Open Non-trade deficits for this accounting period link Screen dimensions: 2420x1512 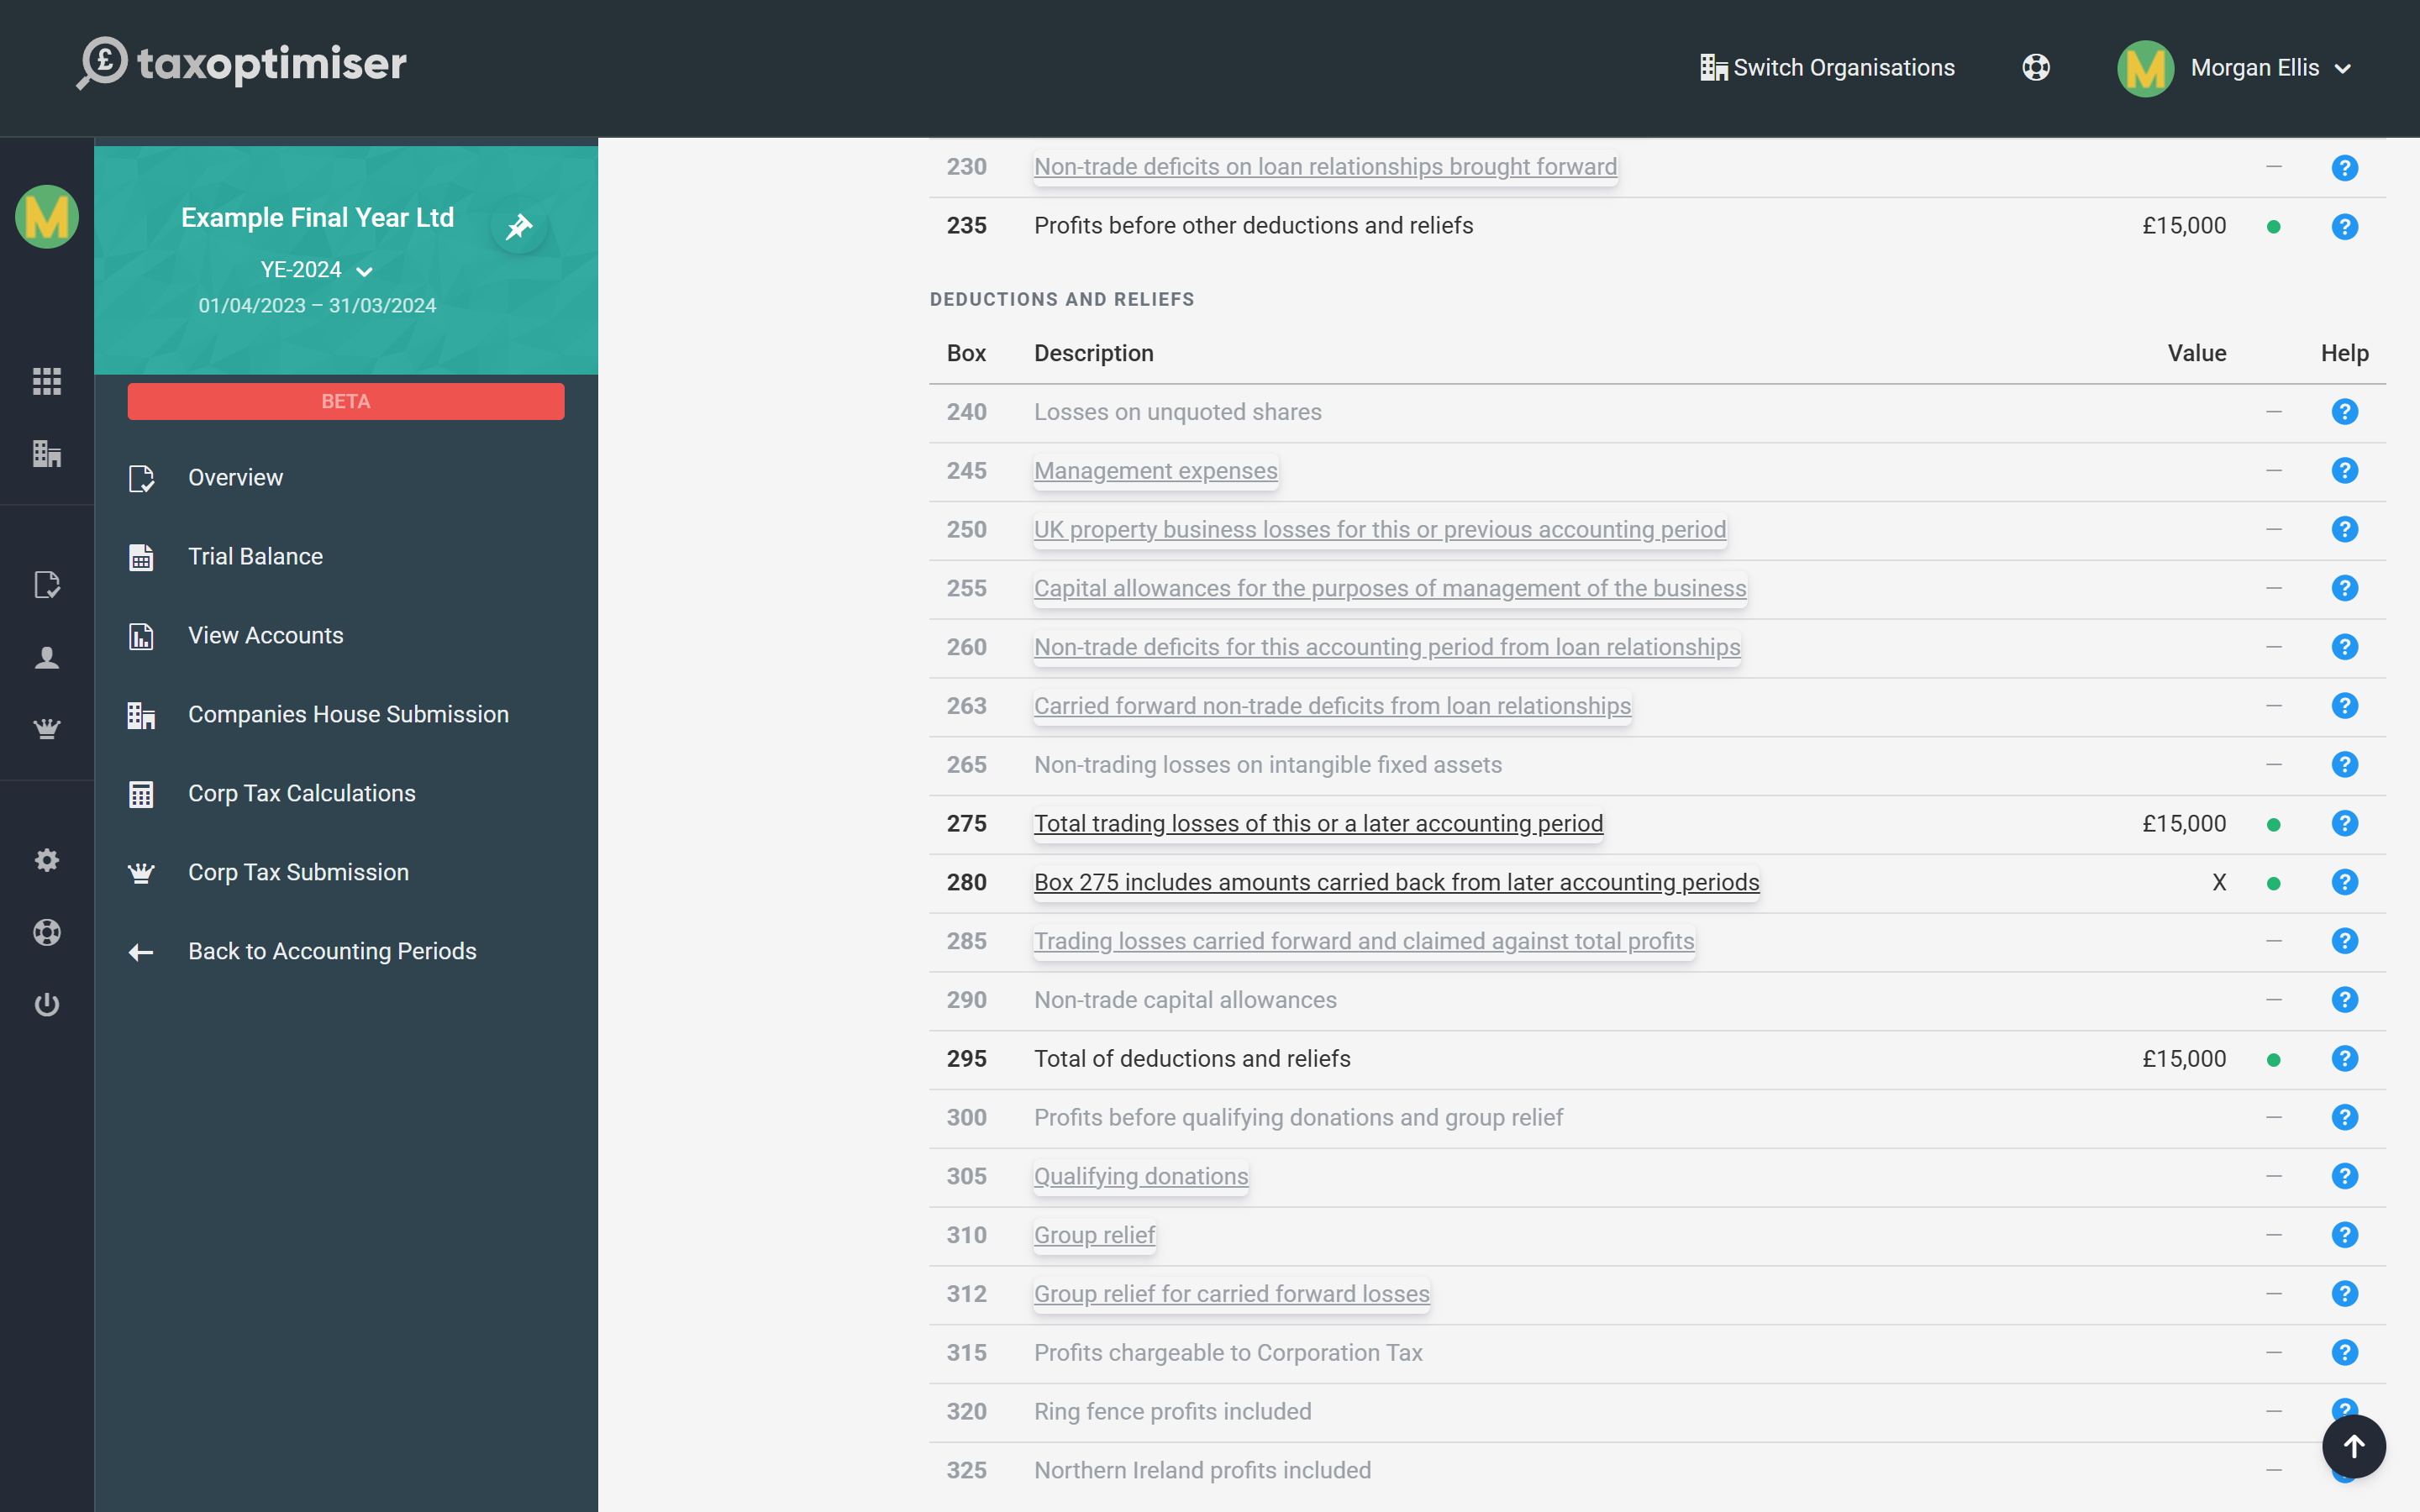coord(1387,648)
